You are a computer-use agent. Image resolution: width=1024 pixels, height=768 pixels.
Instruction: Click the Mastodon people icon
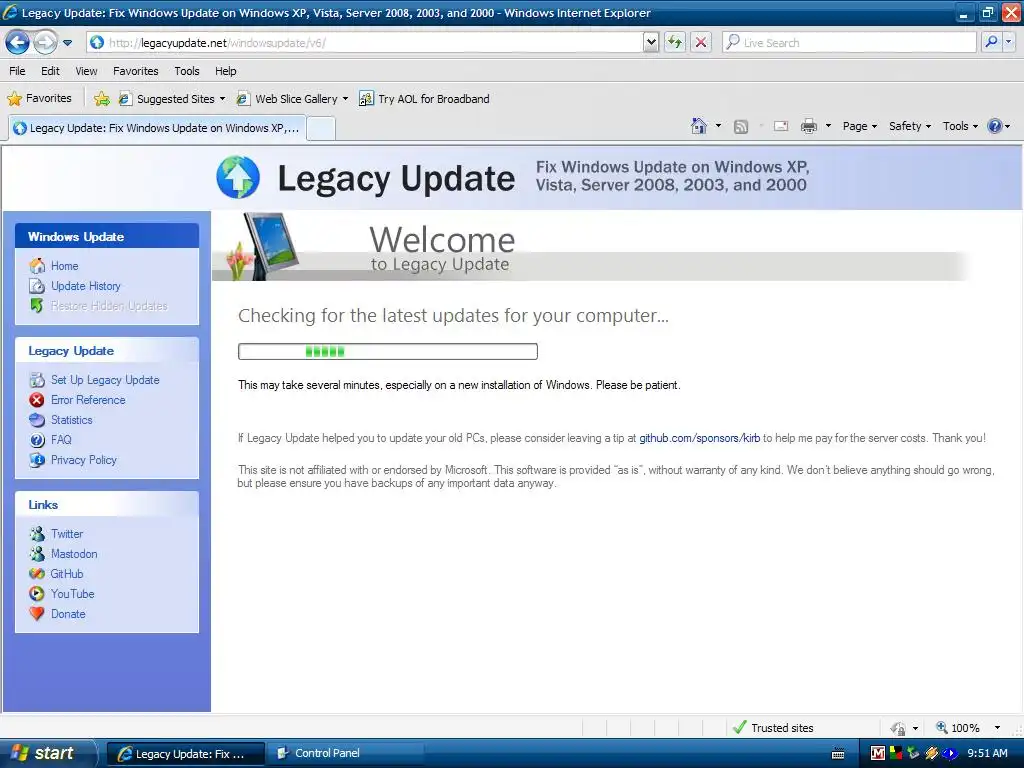click(x=37, y=554)
